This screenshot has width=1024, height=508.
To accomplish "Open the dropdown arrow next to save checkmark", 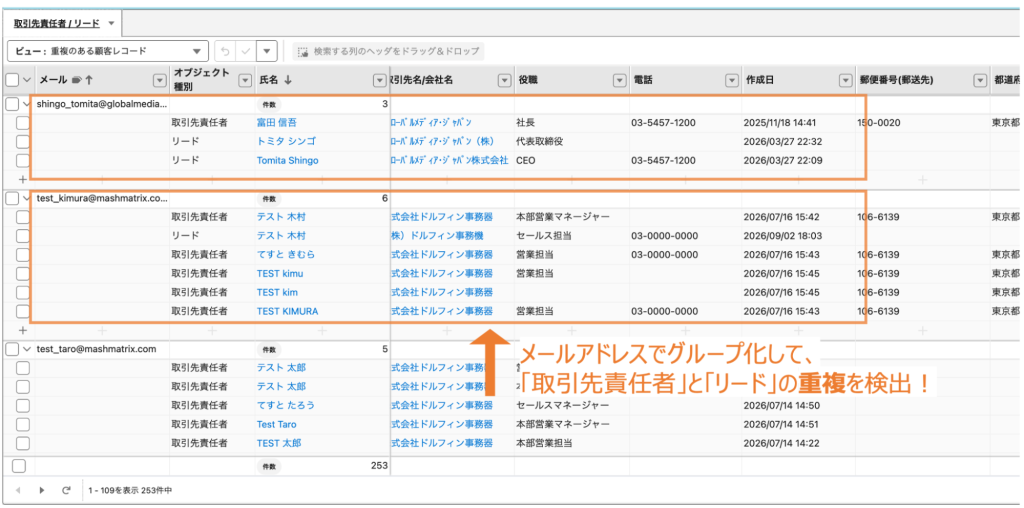I will (266, 51).
